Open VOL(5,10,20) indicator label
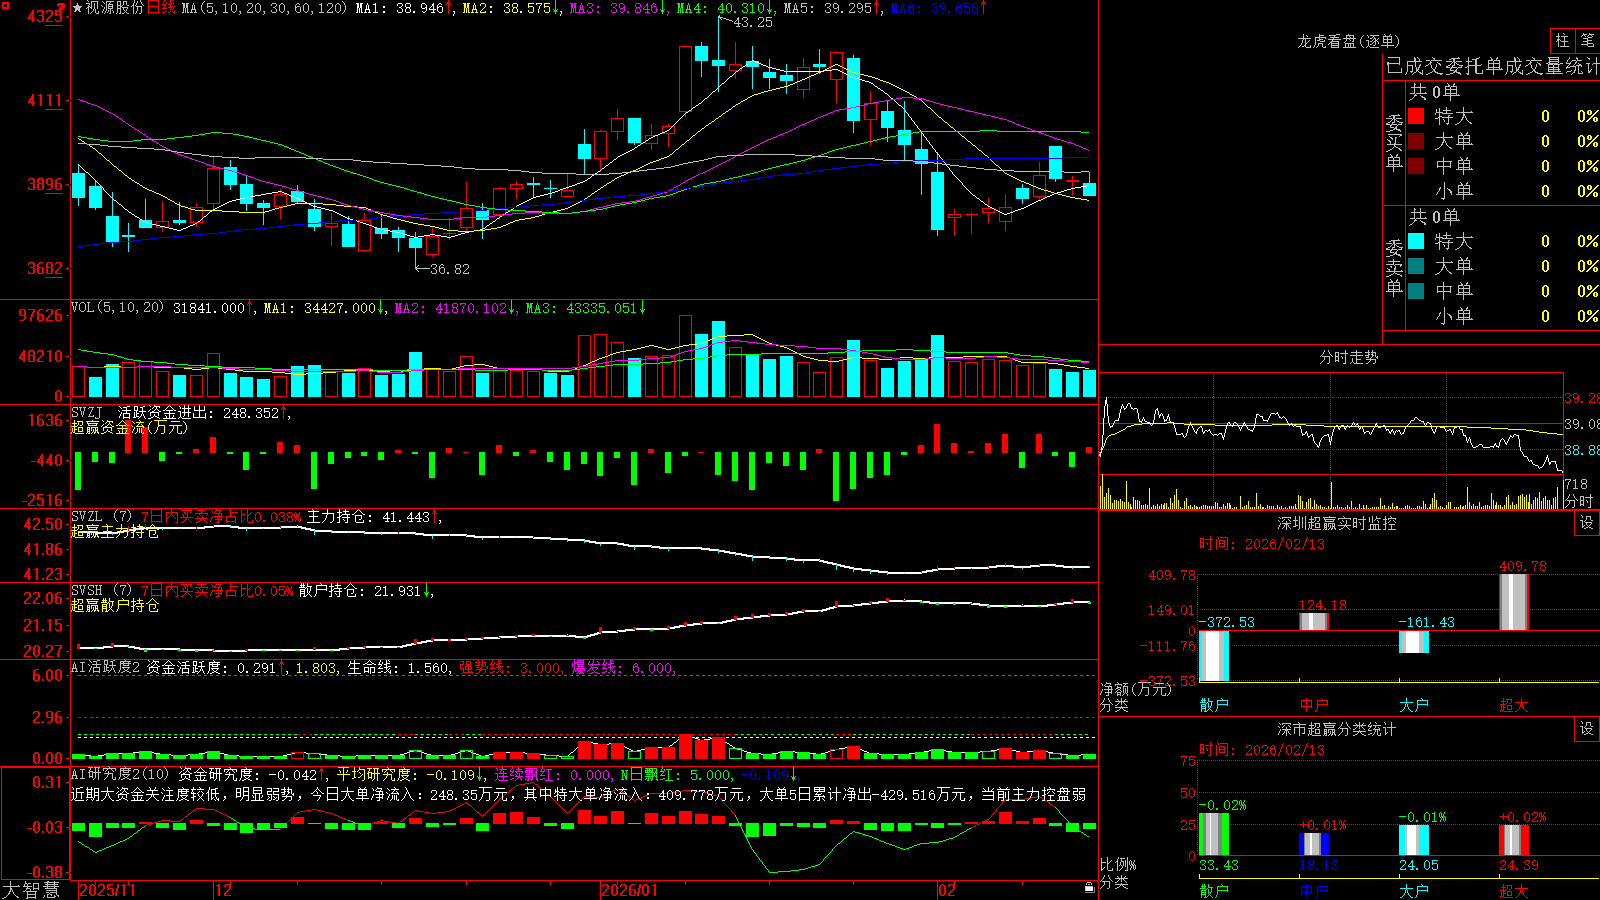The width and height of the screenshot is (1600, 900). pos(117,308)
